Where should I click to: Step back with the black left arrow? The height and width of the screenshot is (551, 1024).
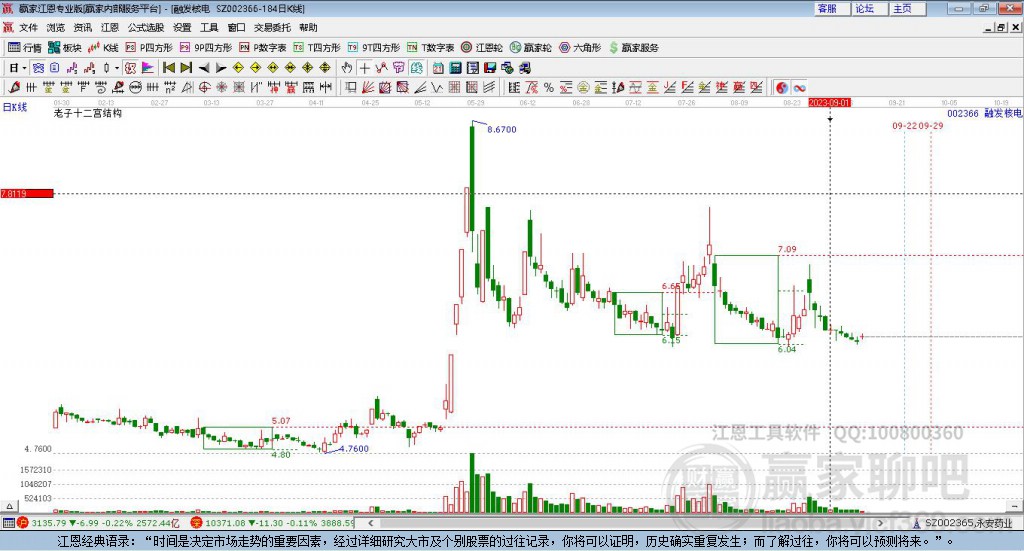[204, 68]
